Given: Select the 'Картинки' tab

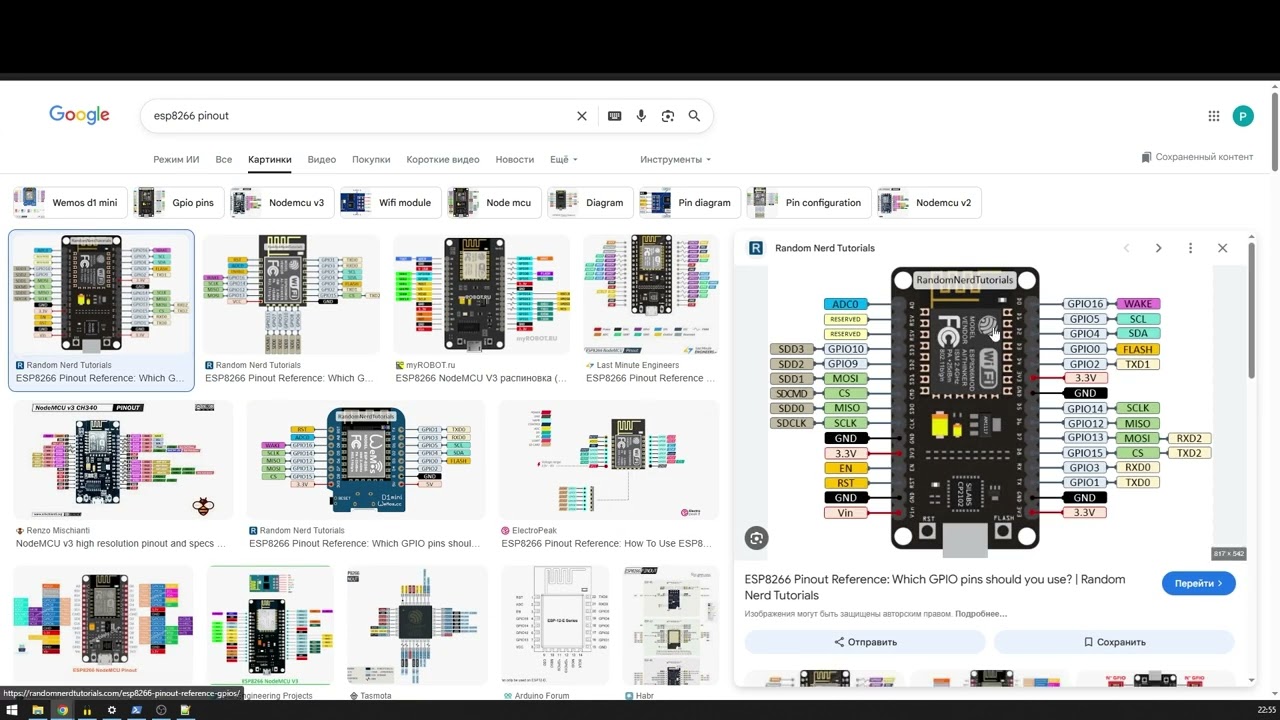Looking at the screenshot, I should [270, 159].
